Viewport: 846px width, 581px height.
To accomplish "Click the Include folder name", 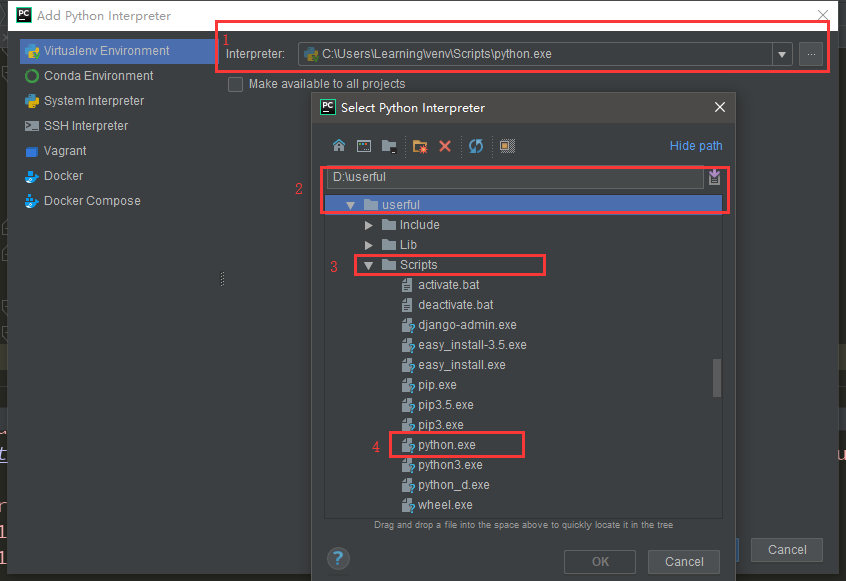I will click(419, 225).
